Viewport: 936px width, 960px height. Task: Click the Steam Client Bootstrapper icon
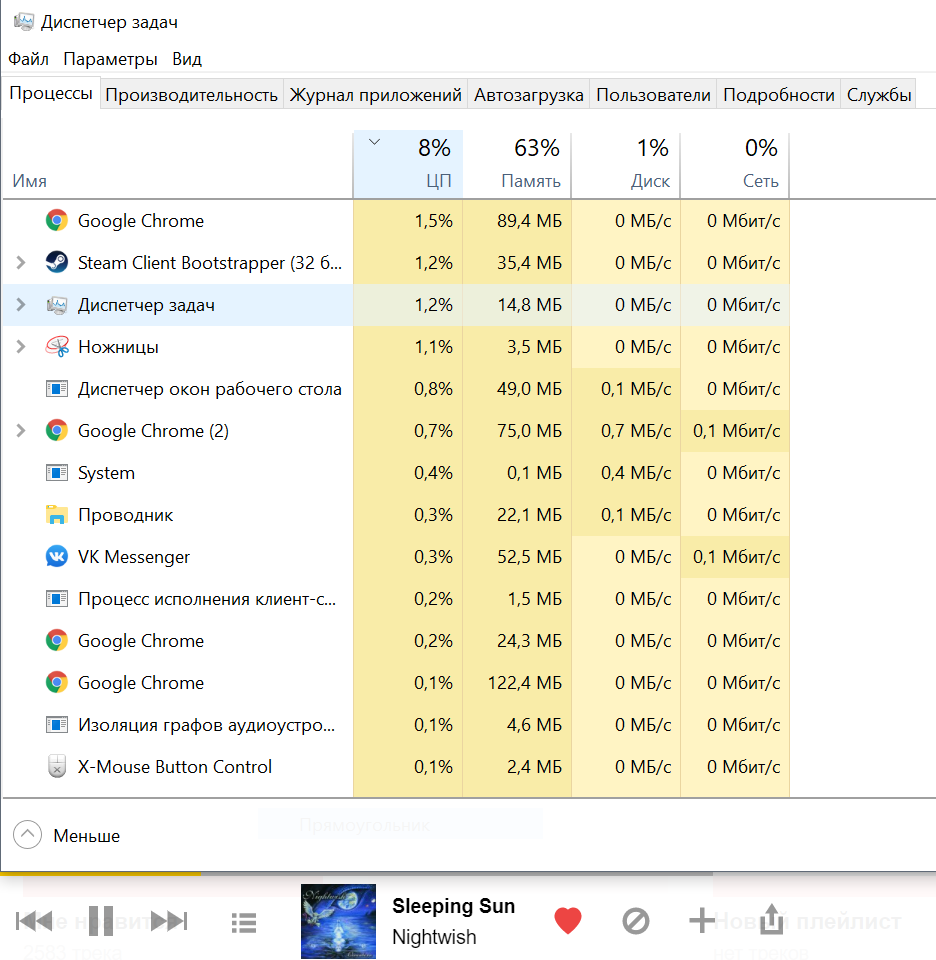(x=56, y=263)
